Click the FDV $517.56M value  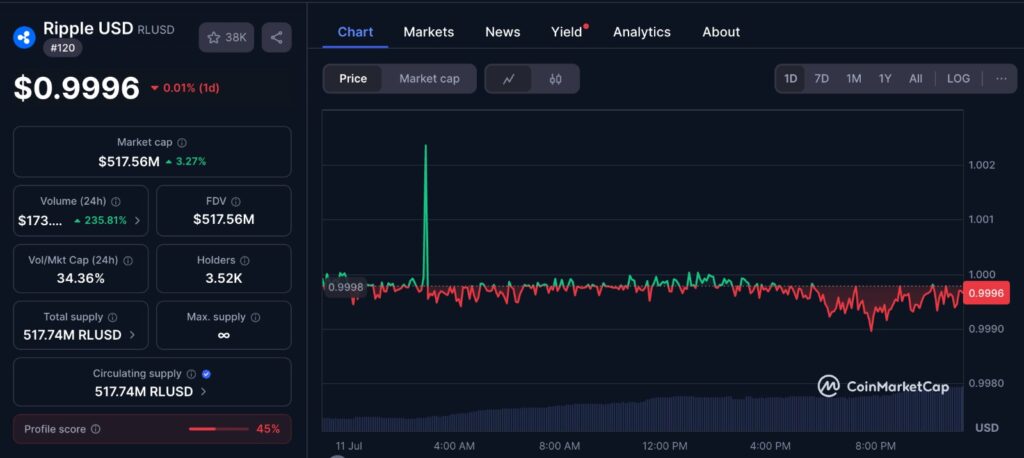pyautogui.click(x=223, y=220)
